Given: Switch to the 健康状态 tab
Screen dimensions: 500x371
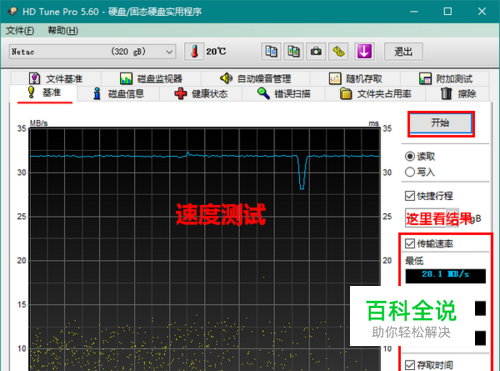Looking at the screenshot, I should 201,94.
